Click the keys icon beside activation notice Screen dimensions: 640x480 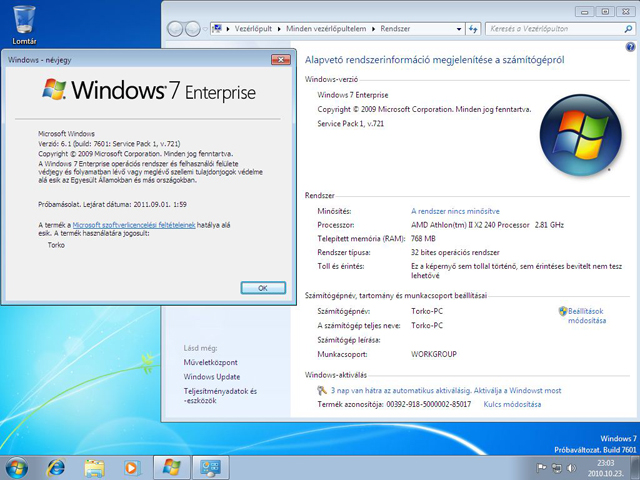pyautogui.click(x=322, y=391)
